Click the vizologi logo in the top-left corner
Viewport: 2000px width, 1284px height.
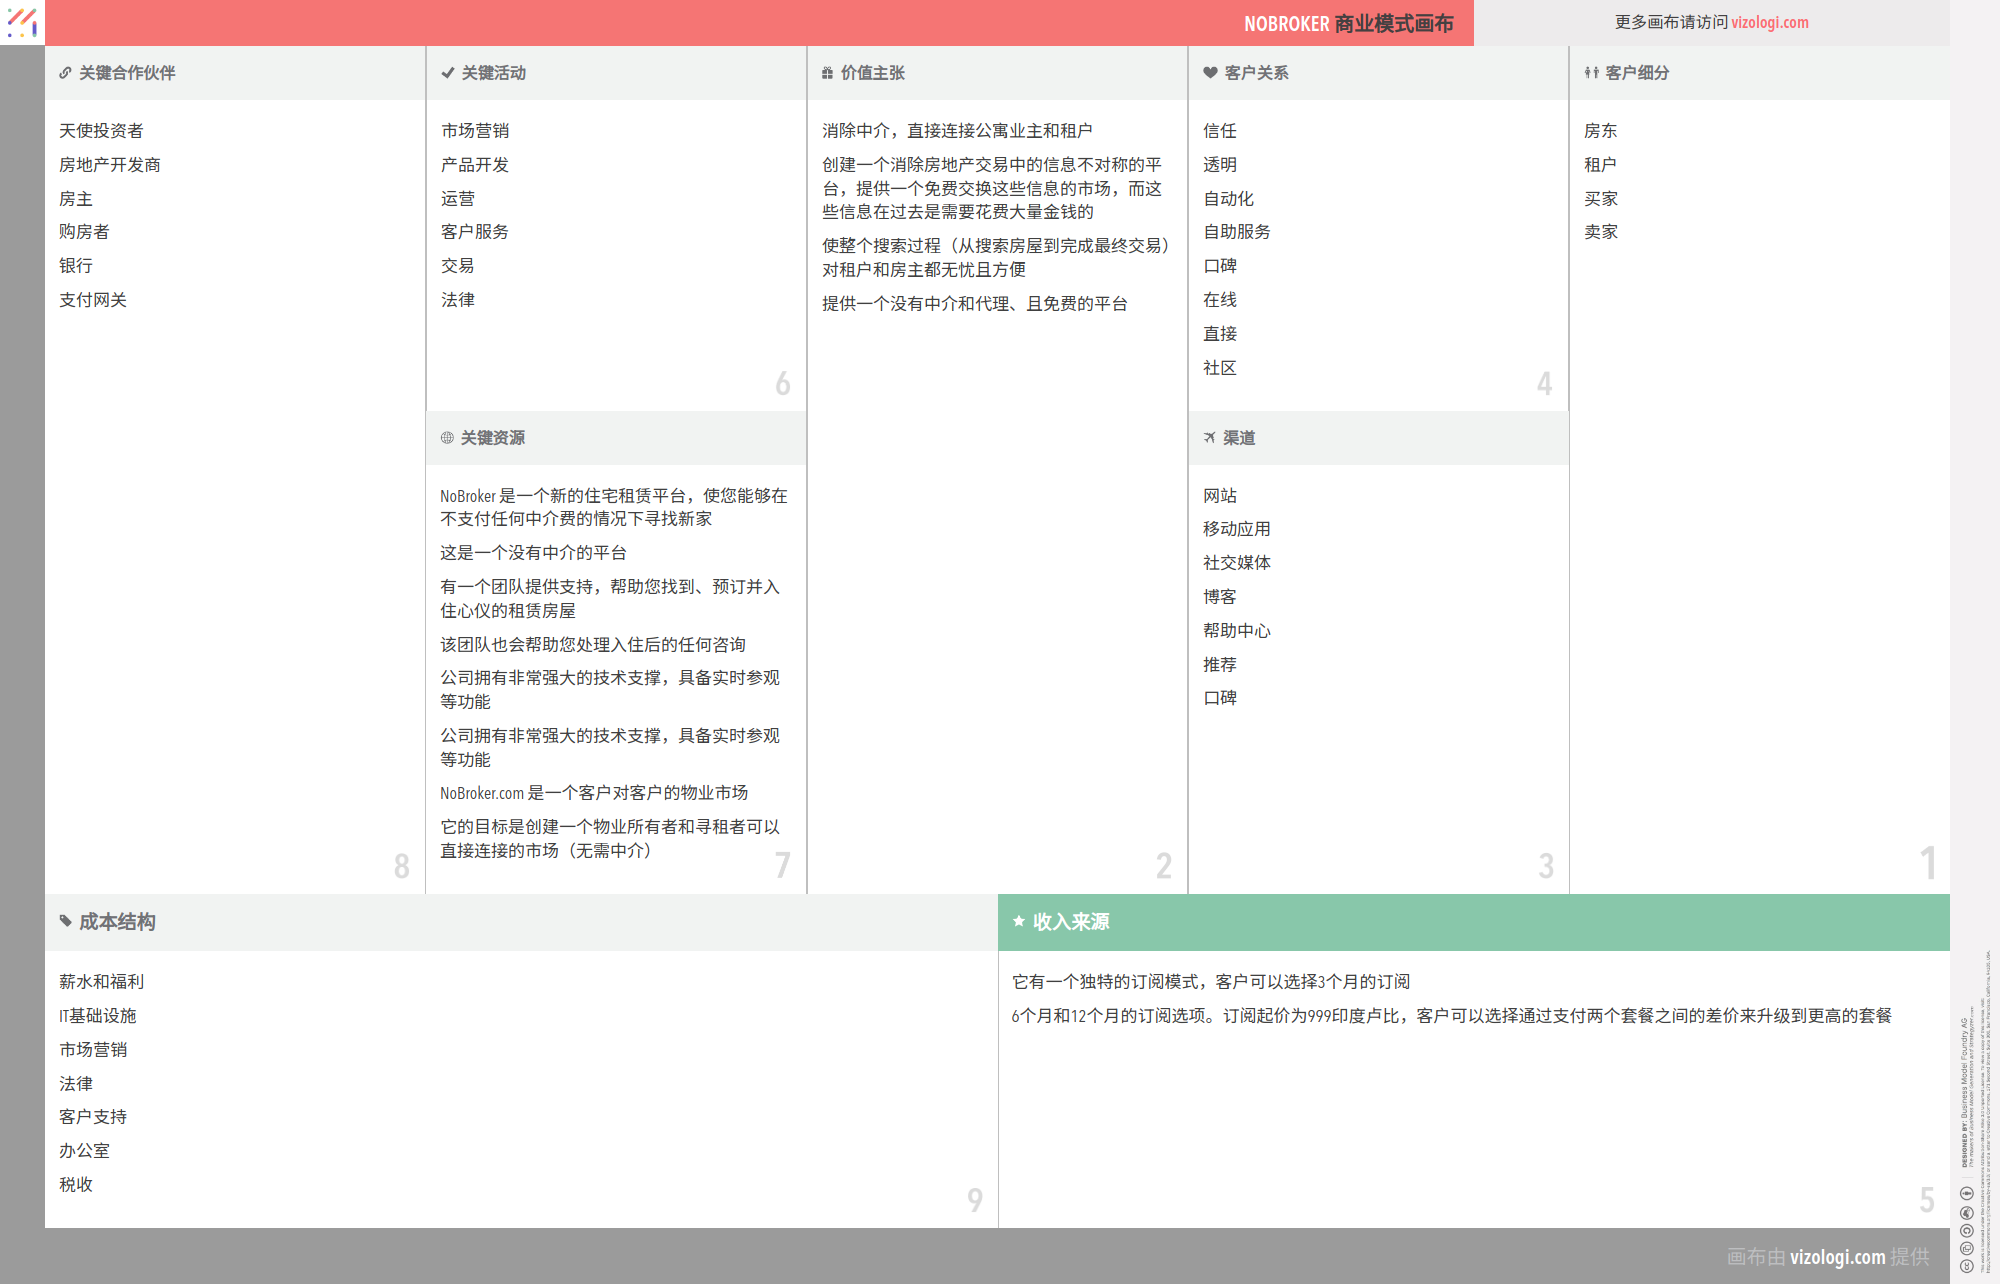[x=21, y=22]
